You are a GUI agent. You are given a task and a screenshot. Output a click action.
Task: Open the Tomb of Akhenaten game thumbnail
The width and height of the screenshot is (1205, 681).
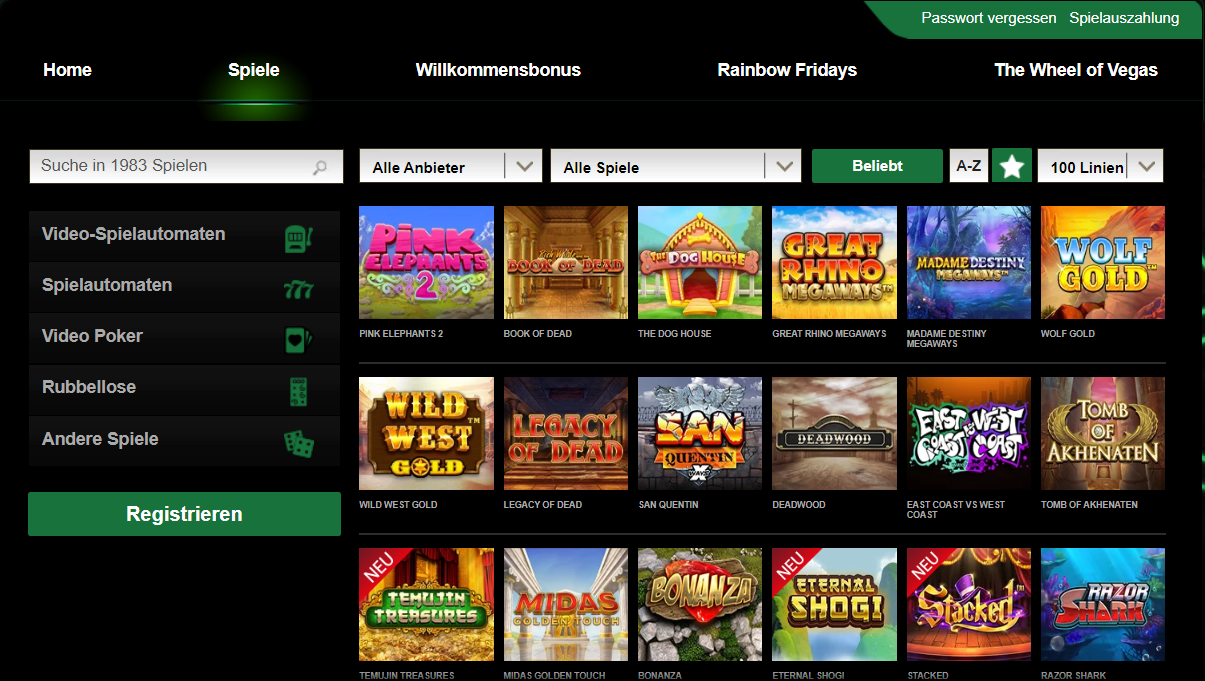pyautogui.click(x=1103, y=433)
